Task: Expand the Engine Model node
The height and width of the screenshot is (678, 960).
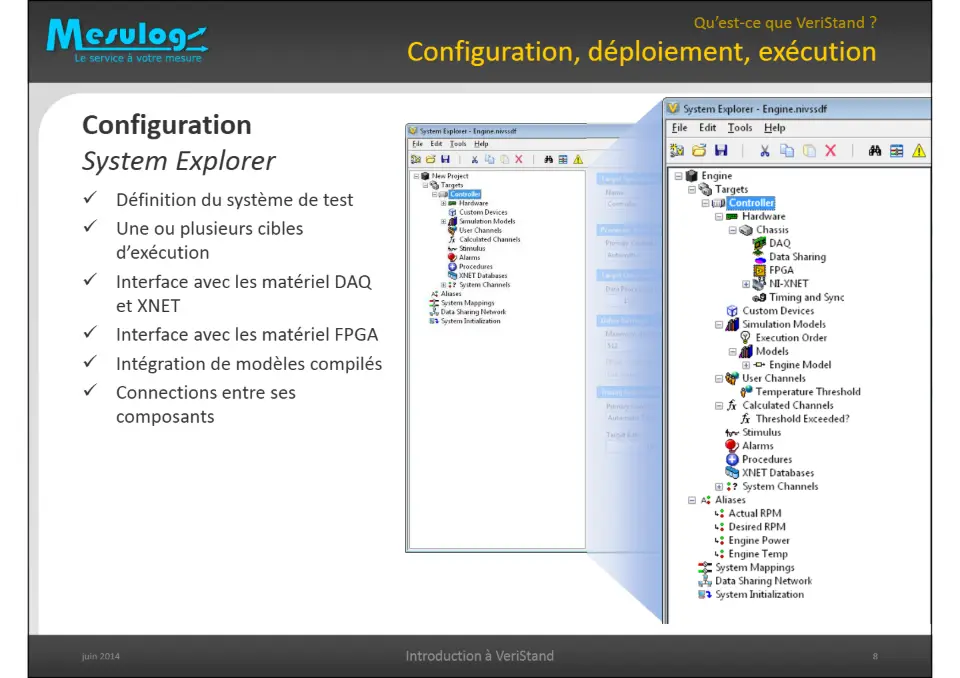Action: [x=746, y=365]
